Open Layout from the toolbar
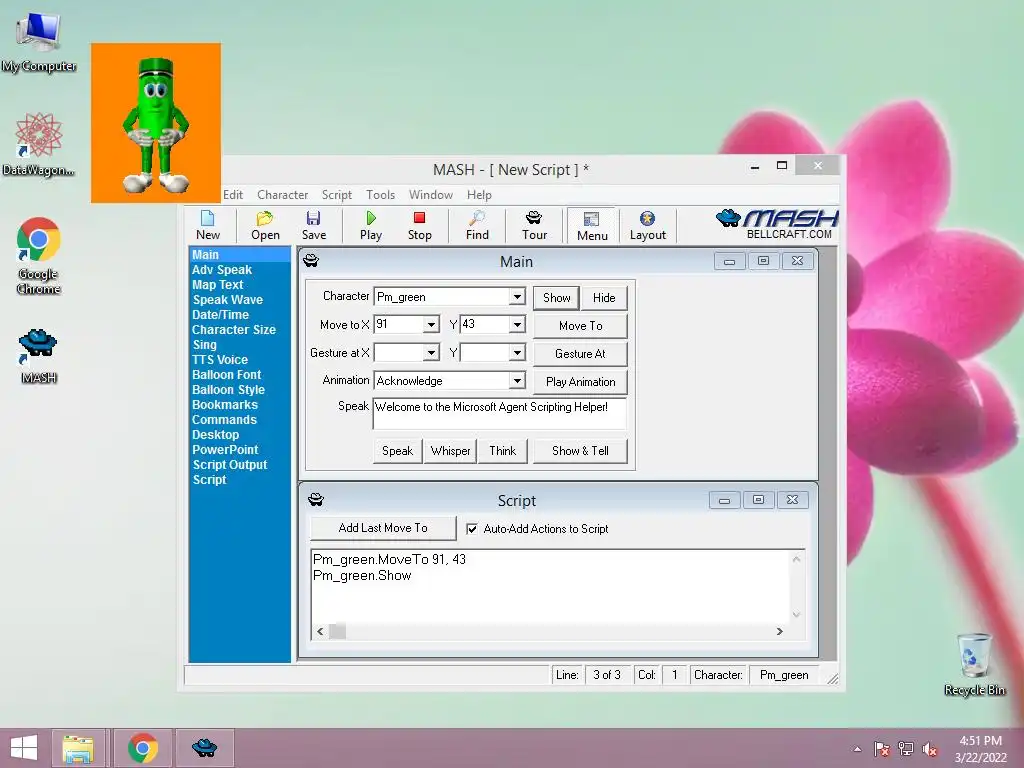 tap(647, 226)
